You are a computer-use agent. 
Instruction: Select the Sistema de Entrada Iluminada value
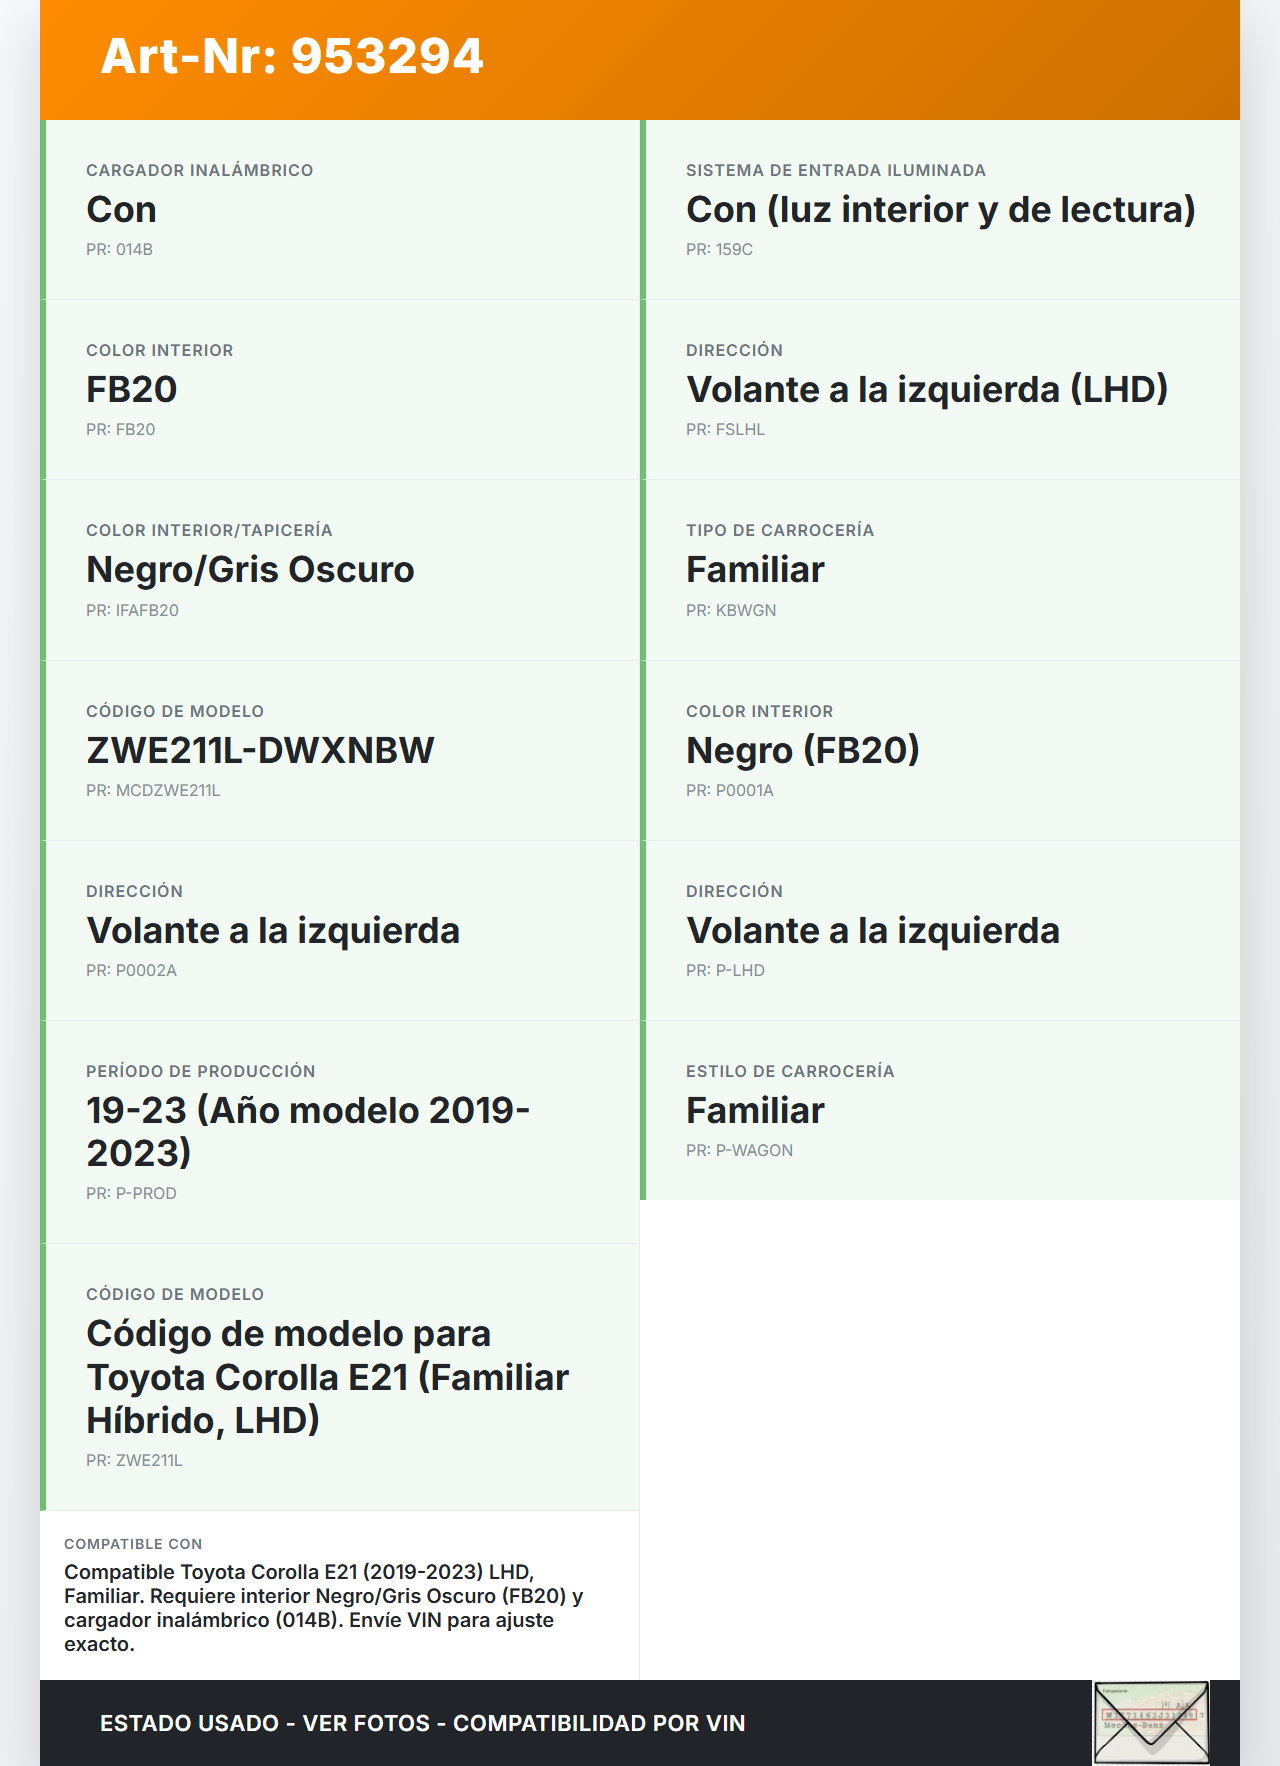940,210
